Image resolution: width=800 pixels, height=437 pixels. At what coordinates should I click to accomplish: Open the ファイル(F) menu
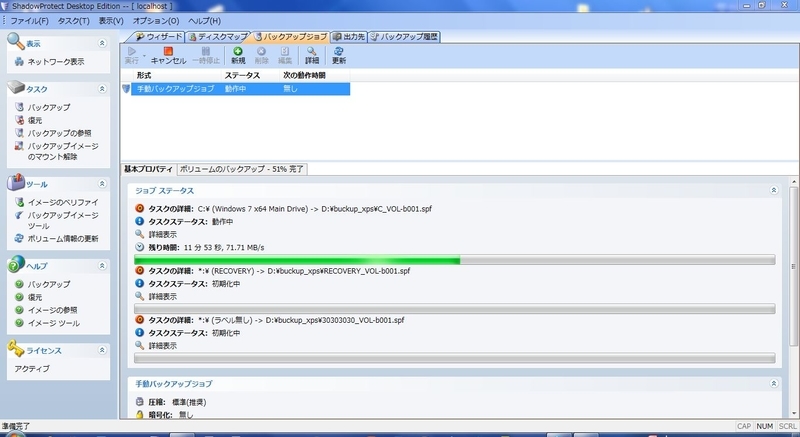(29, 21)
